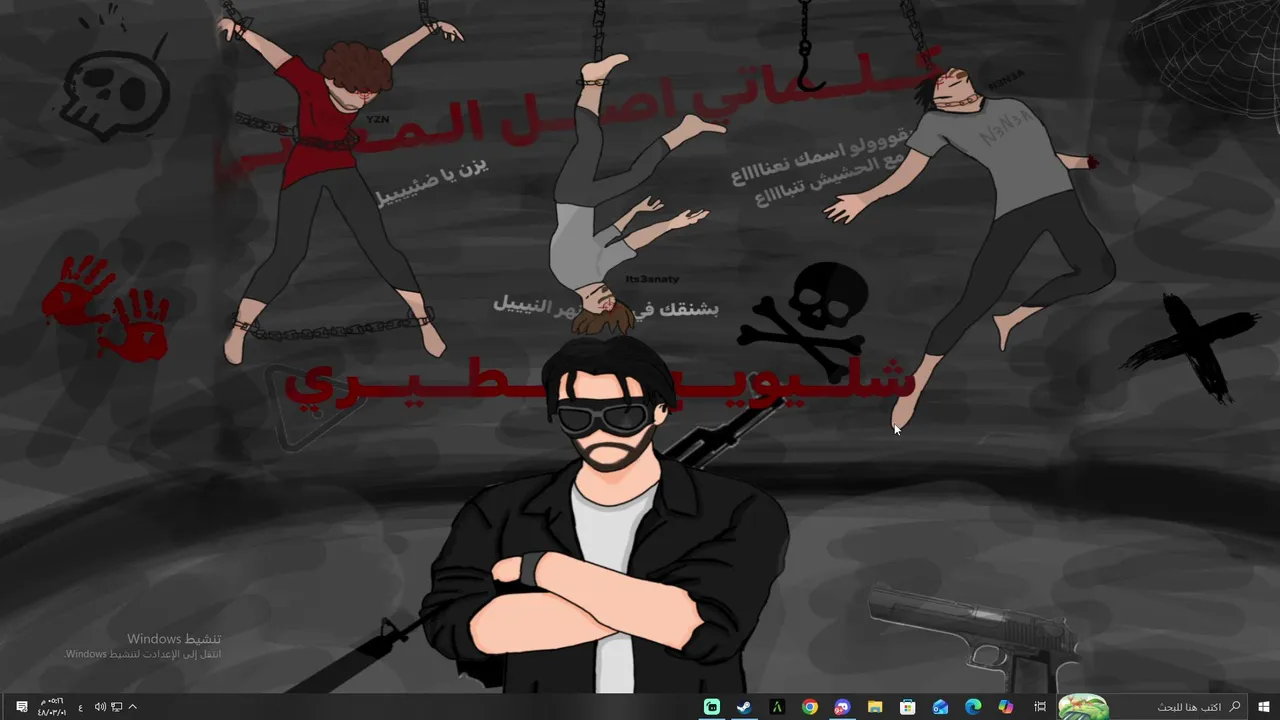Open Steam from the taskbar
The image size is (1280, 720).
point(744,707)
